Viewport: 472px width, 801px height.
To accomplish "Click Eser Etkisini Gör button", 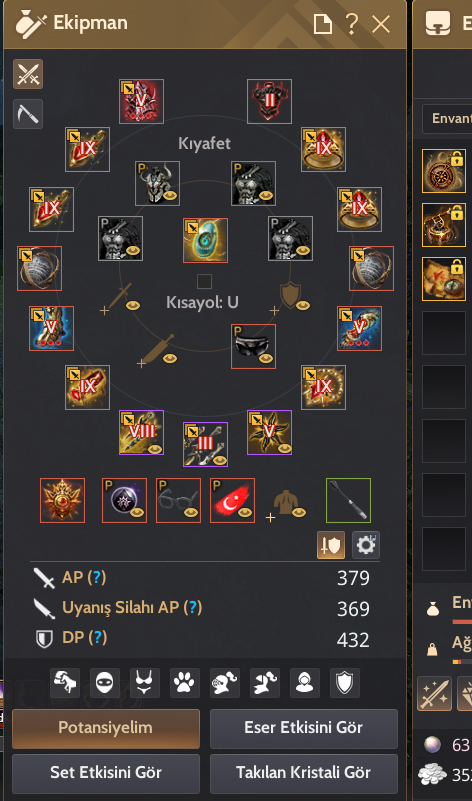I will coord(304,728).
